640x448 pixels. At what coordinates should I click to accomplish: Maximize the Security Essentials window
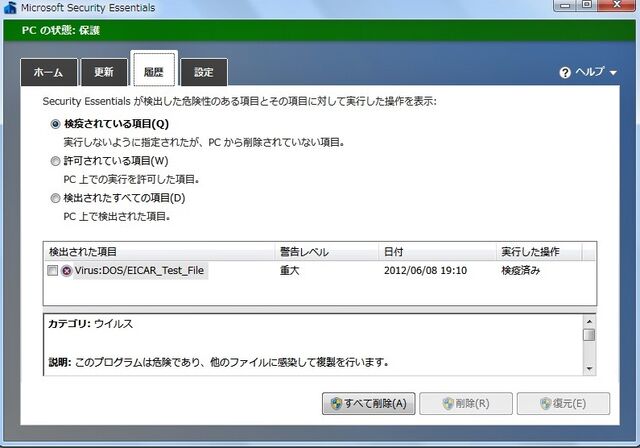point(587,5)
